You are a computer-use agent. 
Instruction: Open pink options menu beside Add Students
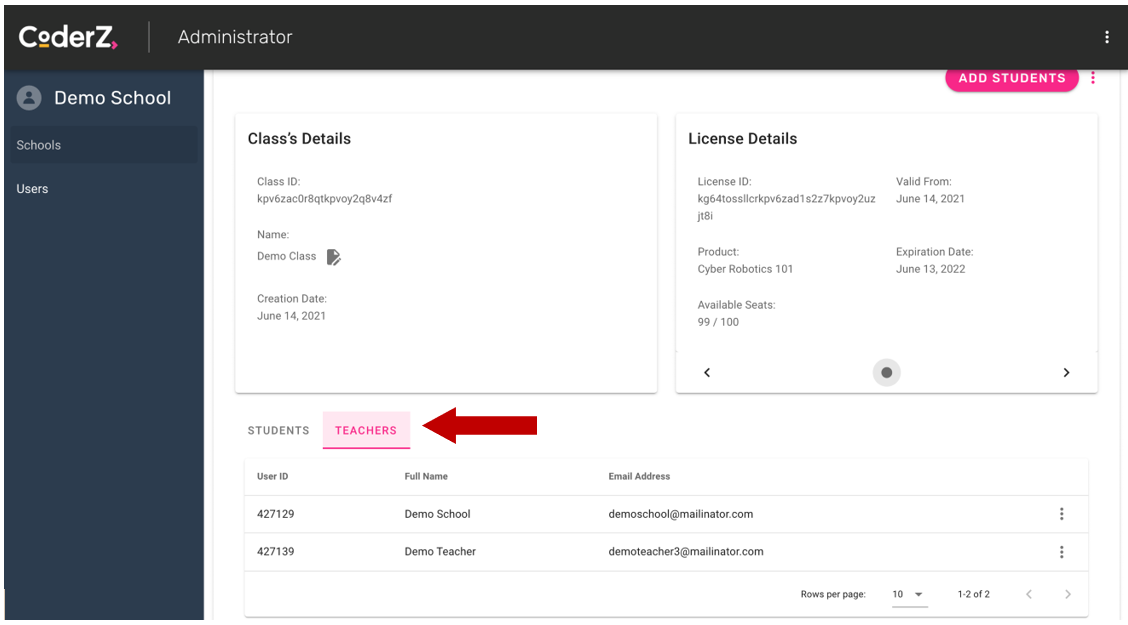tap(1093, 78)
